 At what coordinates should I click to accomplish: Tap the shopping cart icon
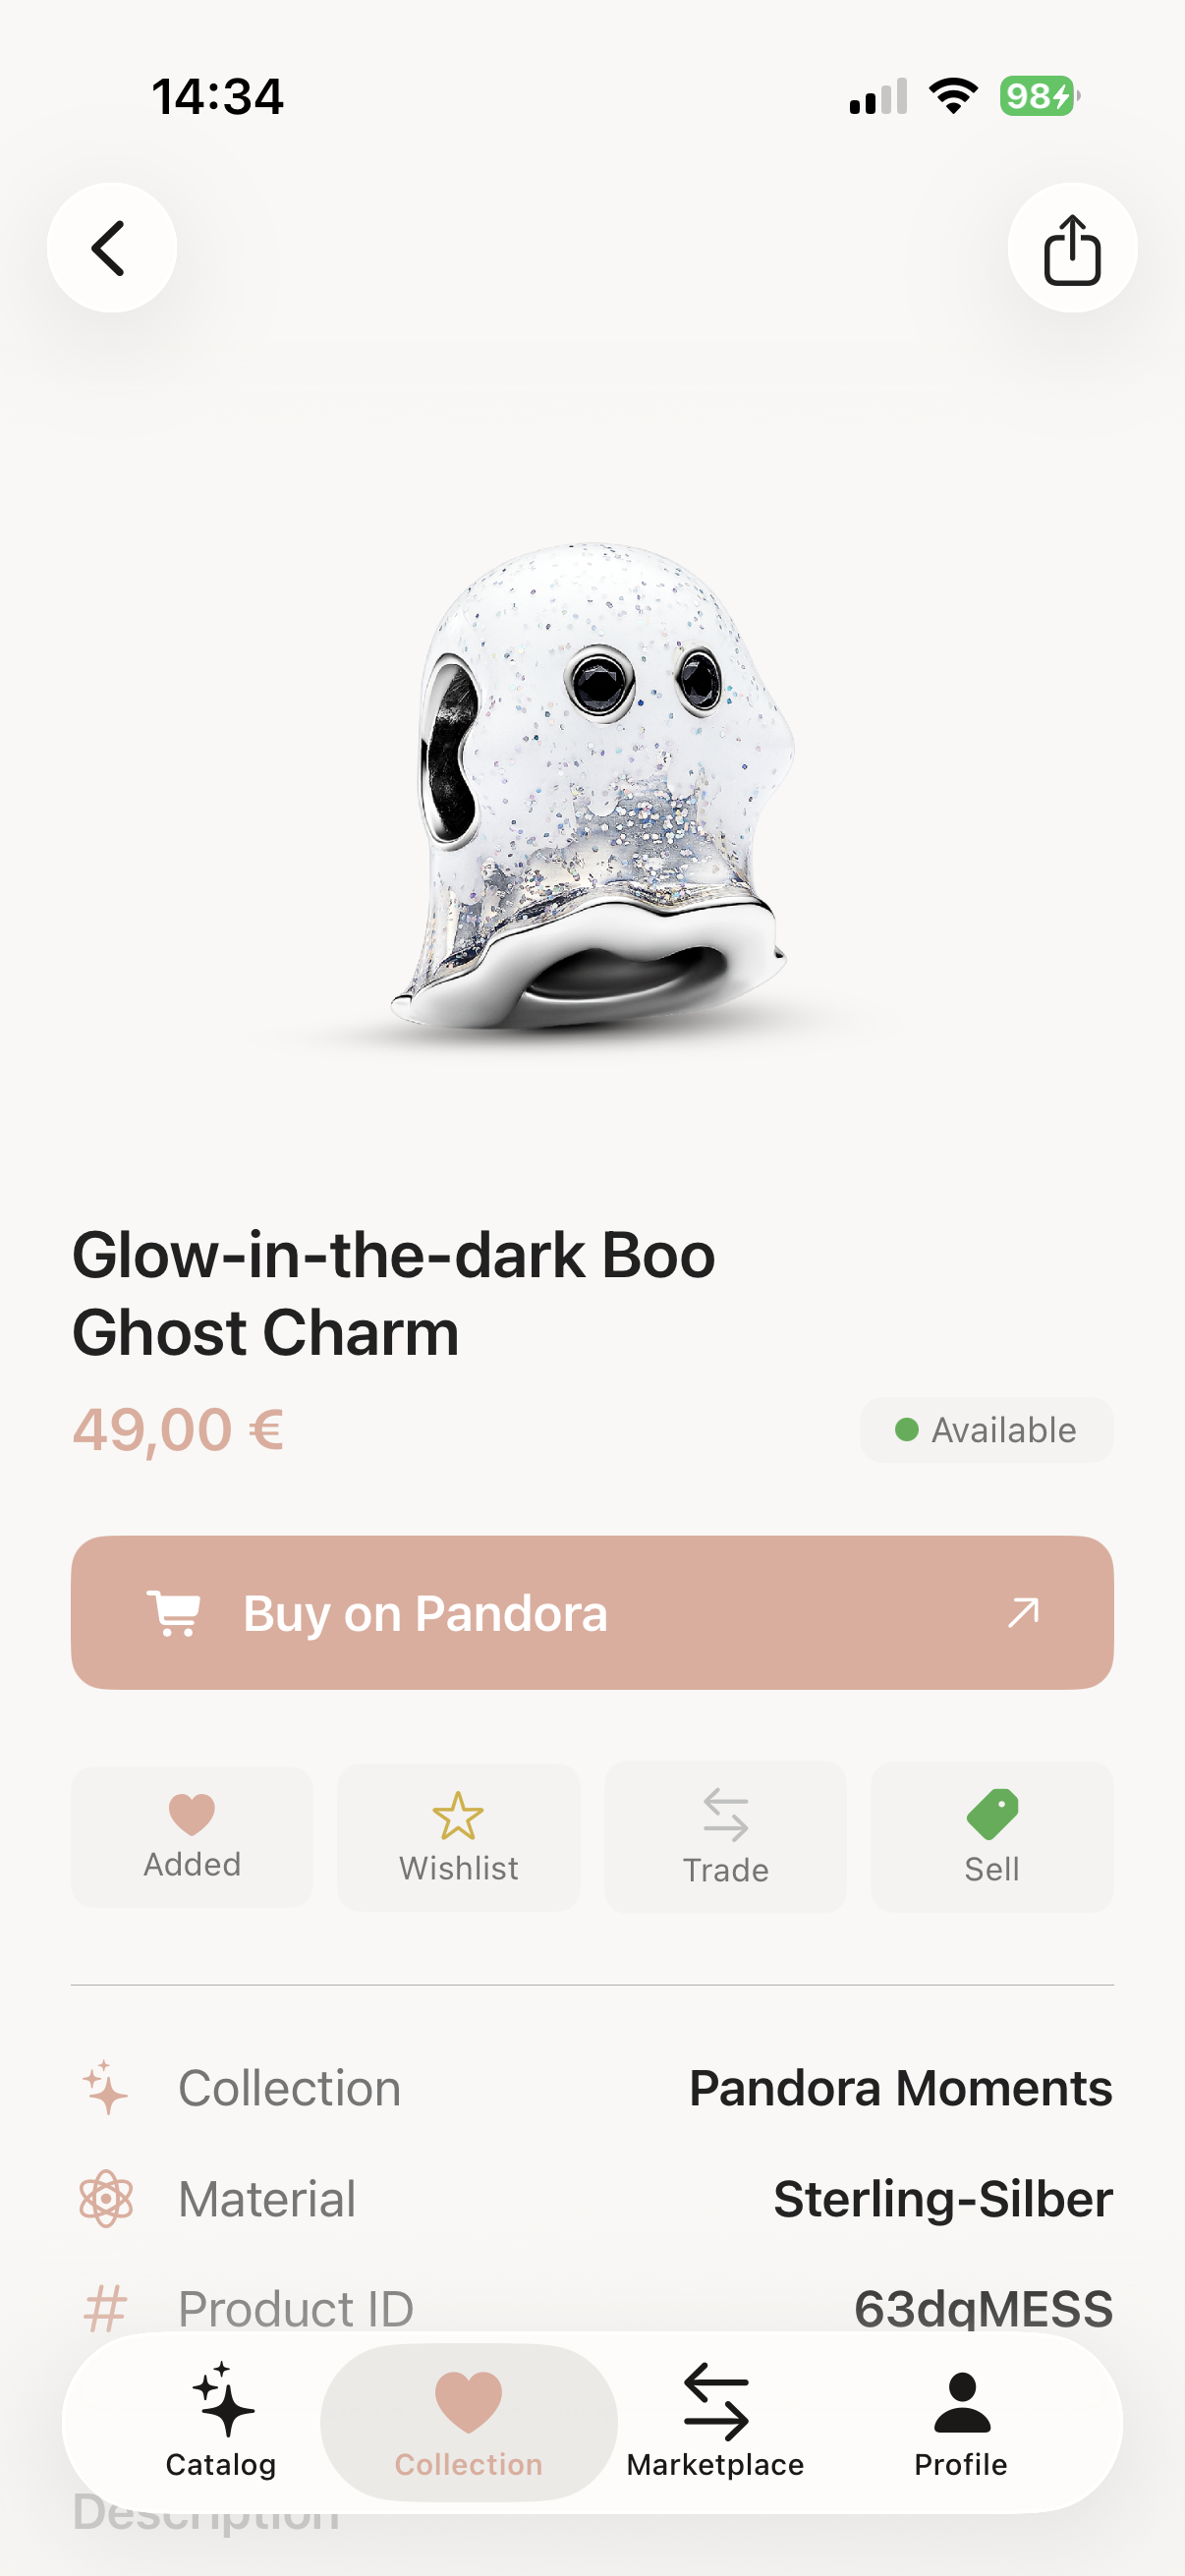[x=175, y=1612]
